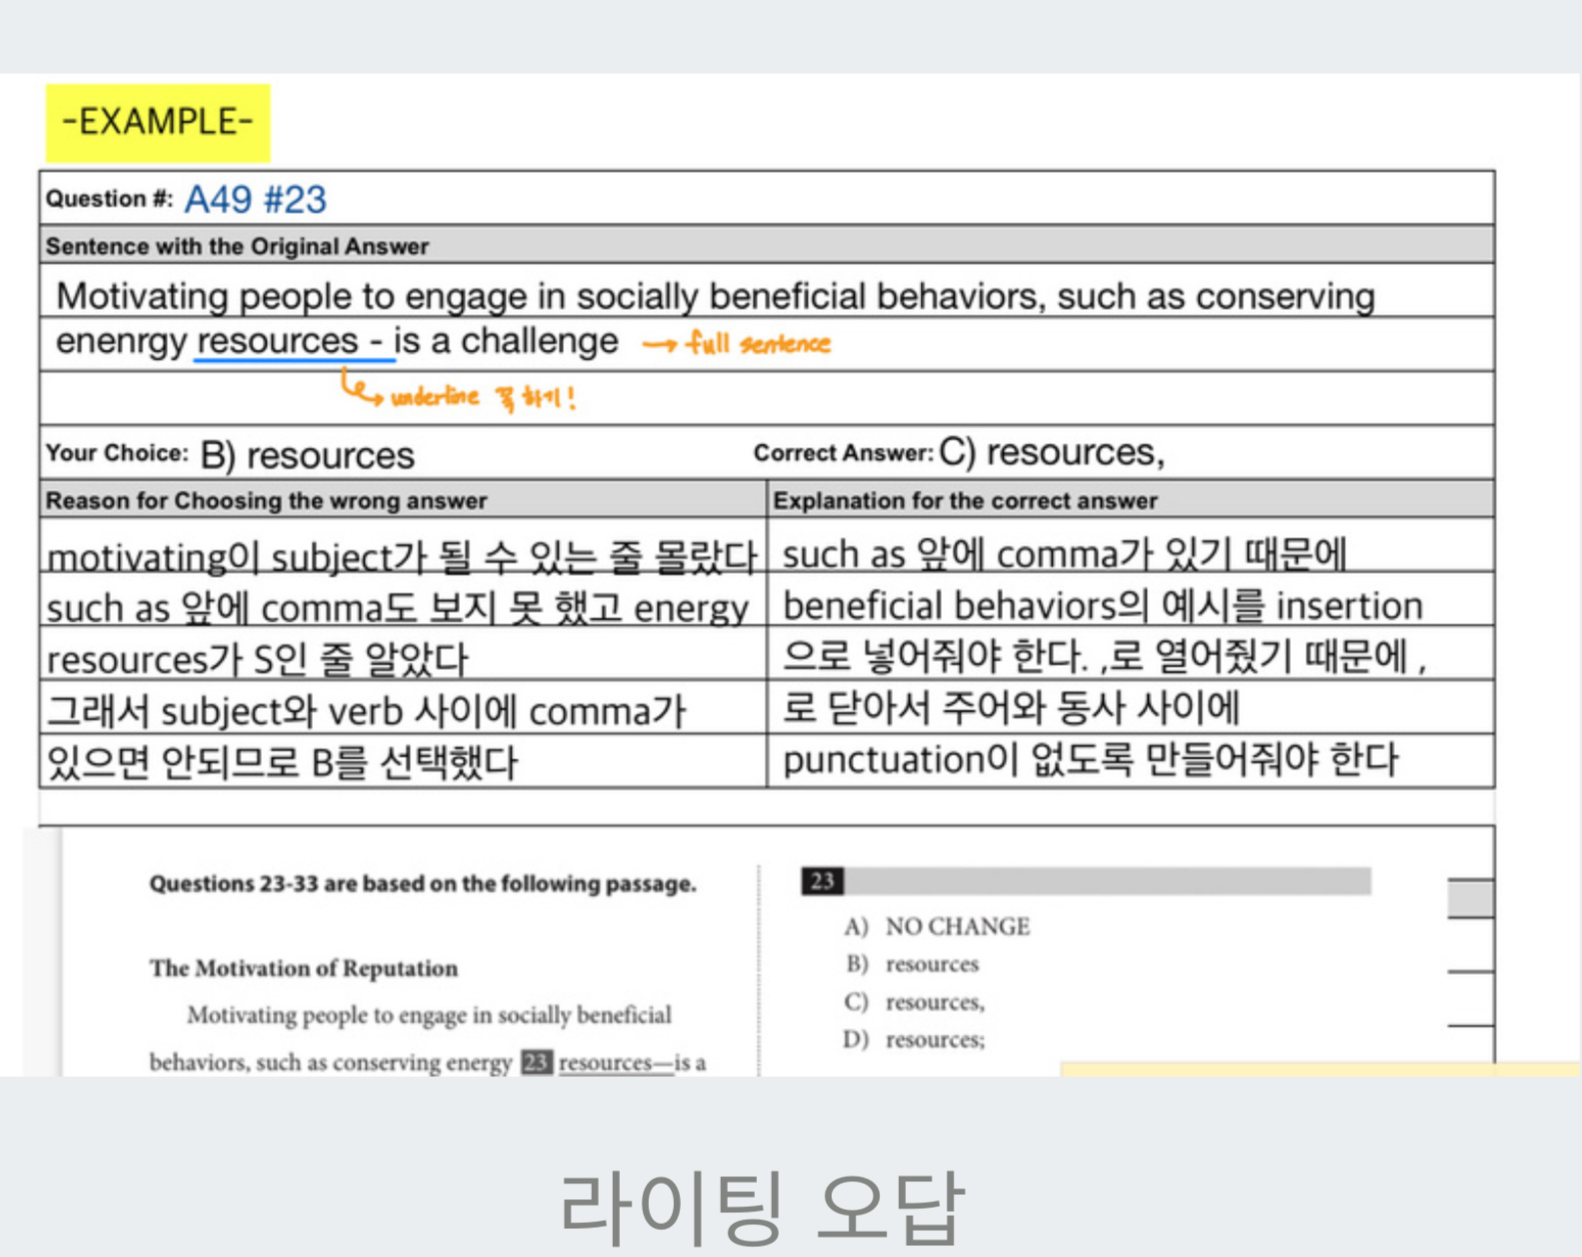Click the black question 23 number box

pyautogui.click(x=822, y=881)
